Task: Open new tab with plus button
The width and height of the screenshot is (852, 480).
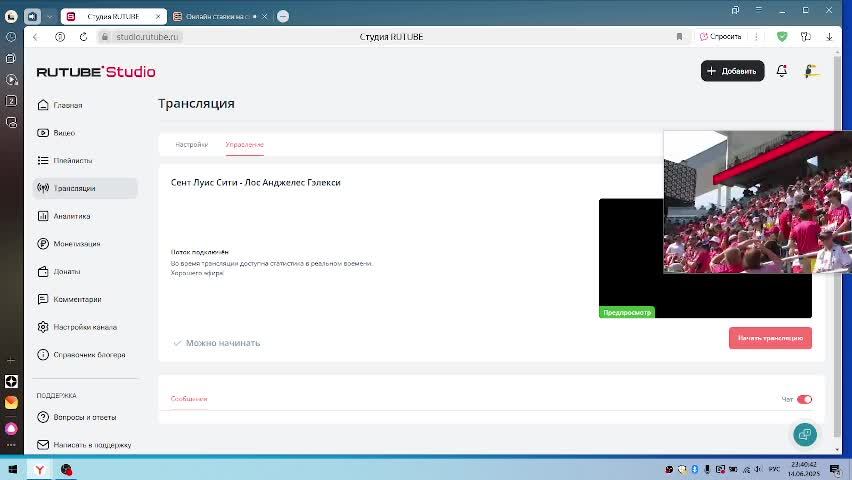Action: pos(283,17)
